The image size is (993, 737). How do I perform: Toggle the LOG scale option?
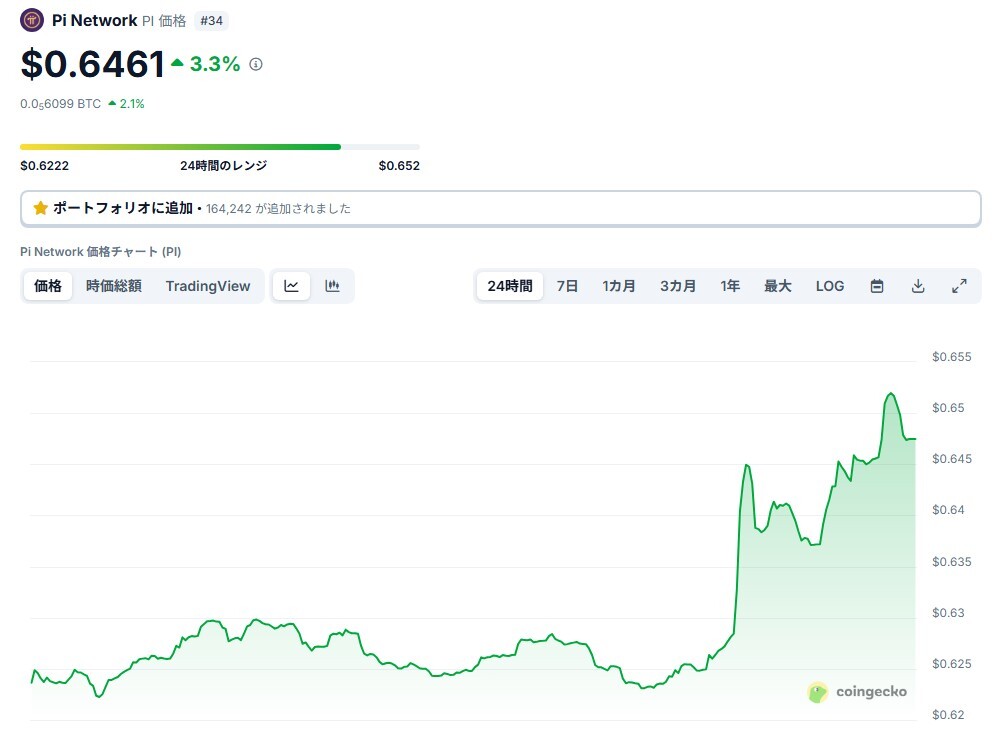tap(830, 286)
